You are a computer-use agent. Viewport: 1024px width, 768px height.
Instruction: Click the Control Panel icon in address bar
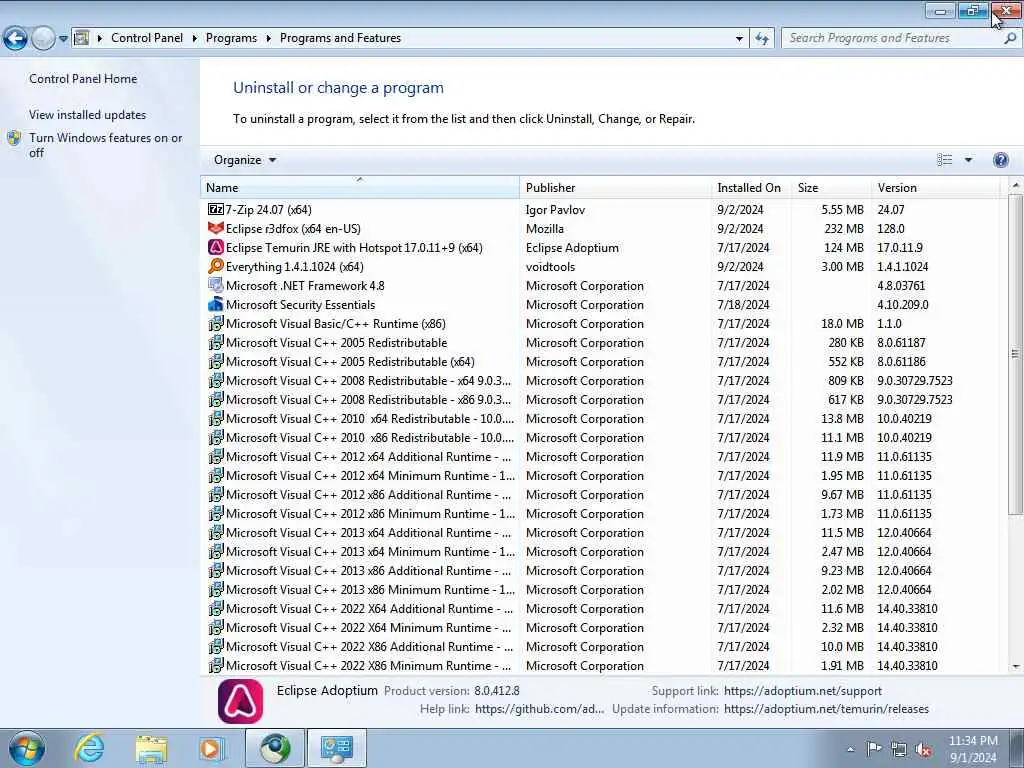(82, 38)
